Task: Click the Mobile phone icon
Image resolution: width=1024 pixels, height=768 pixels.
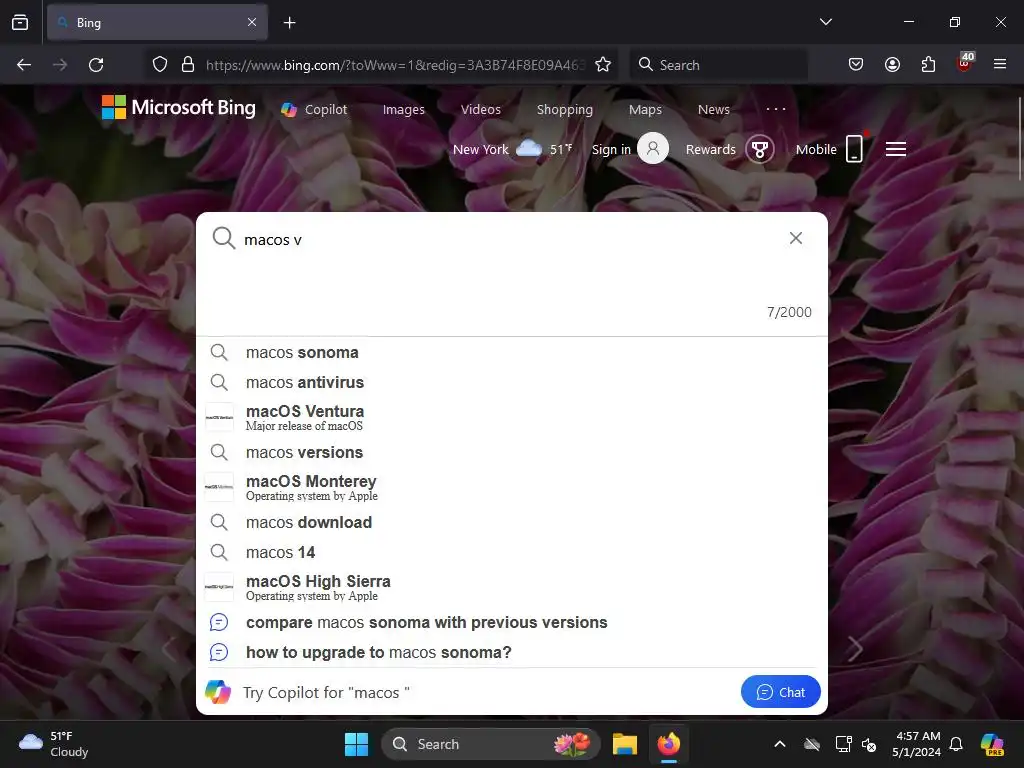Action: click(854, 148)
